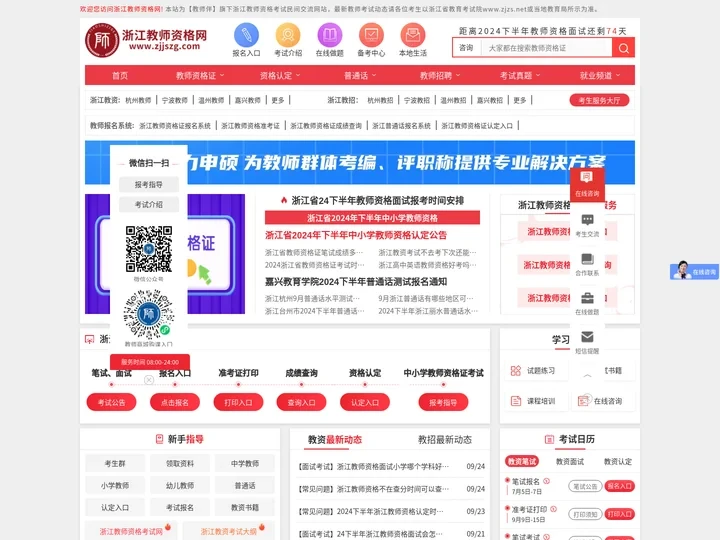The width and height of the screenshot is (720, 540).
Task: Open 嘉兴教育学院2024下半年普通话测试报名通知
Action: pos(356,281)
